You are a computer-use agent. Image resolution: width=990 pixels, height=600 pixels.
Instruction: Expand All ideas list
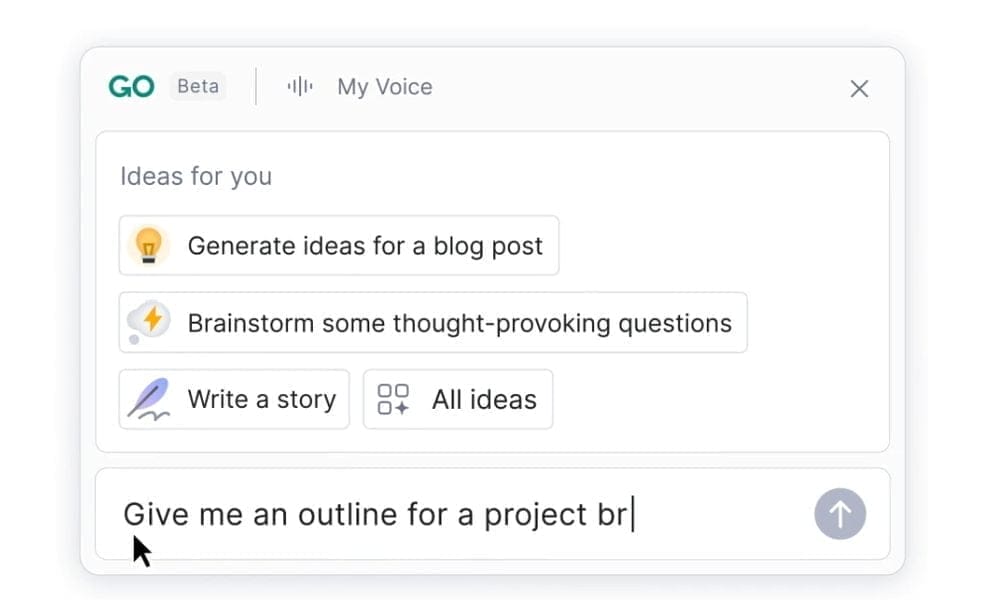pyautogui.click(x=458, y=399)
